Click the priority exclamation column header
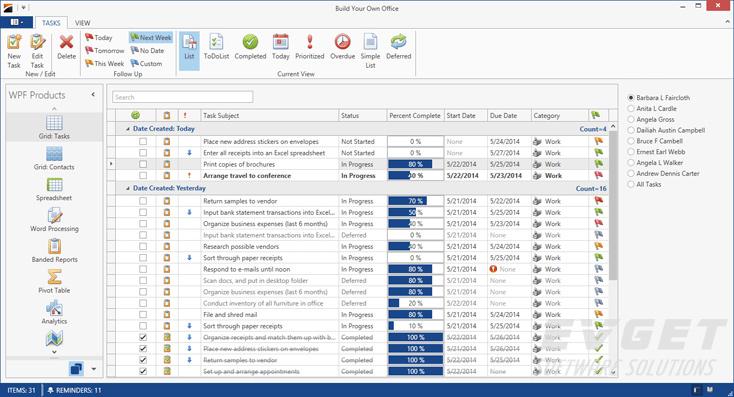734x397 pixels. [x=185, y=115]
